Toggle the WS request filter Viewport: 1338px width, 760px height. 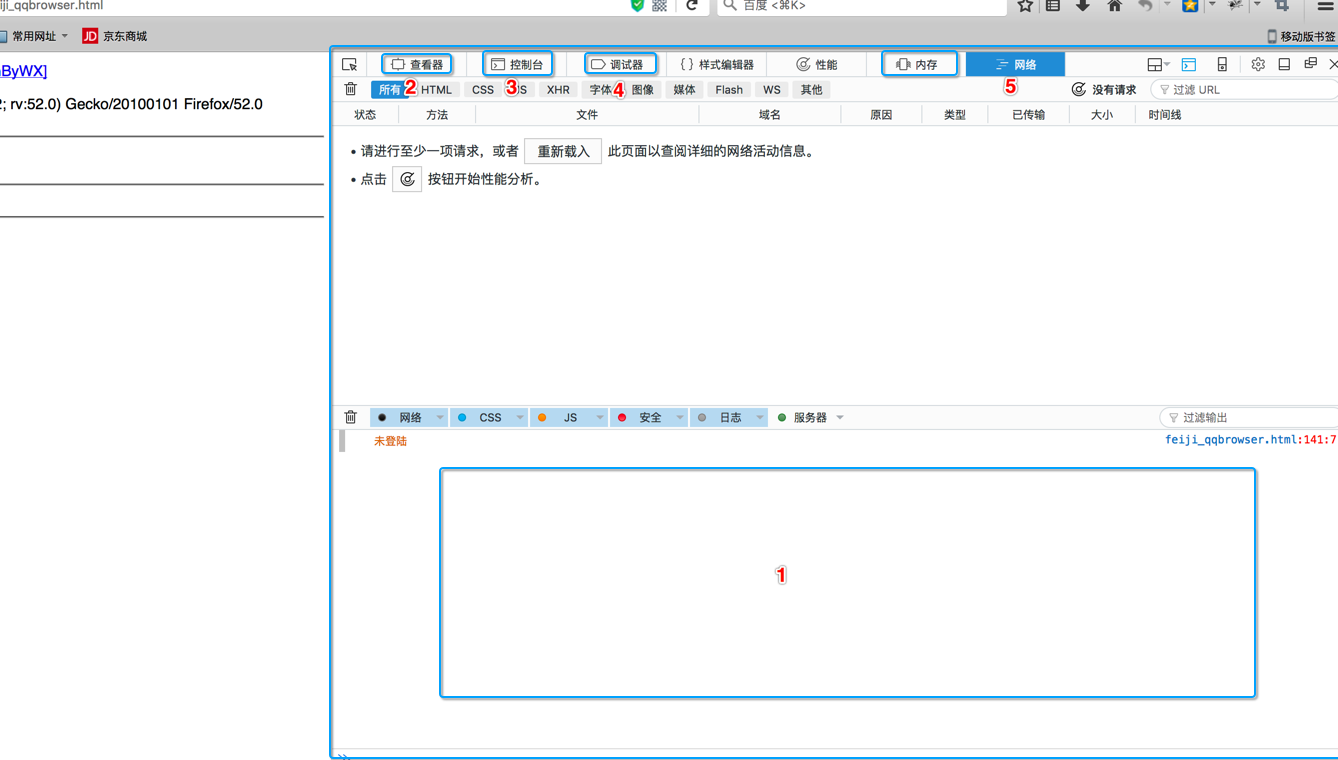click(772, 89)
